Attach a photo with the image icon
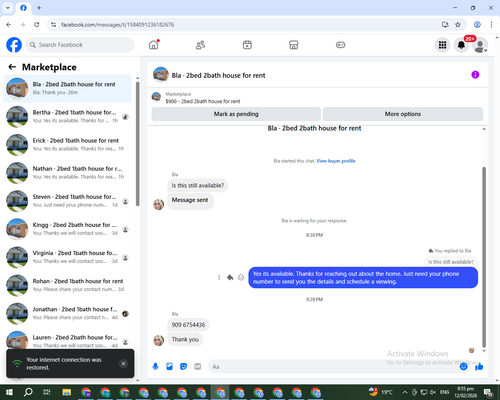 point(169,367)
